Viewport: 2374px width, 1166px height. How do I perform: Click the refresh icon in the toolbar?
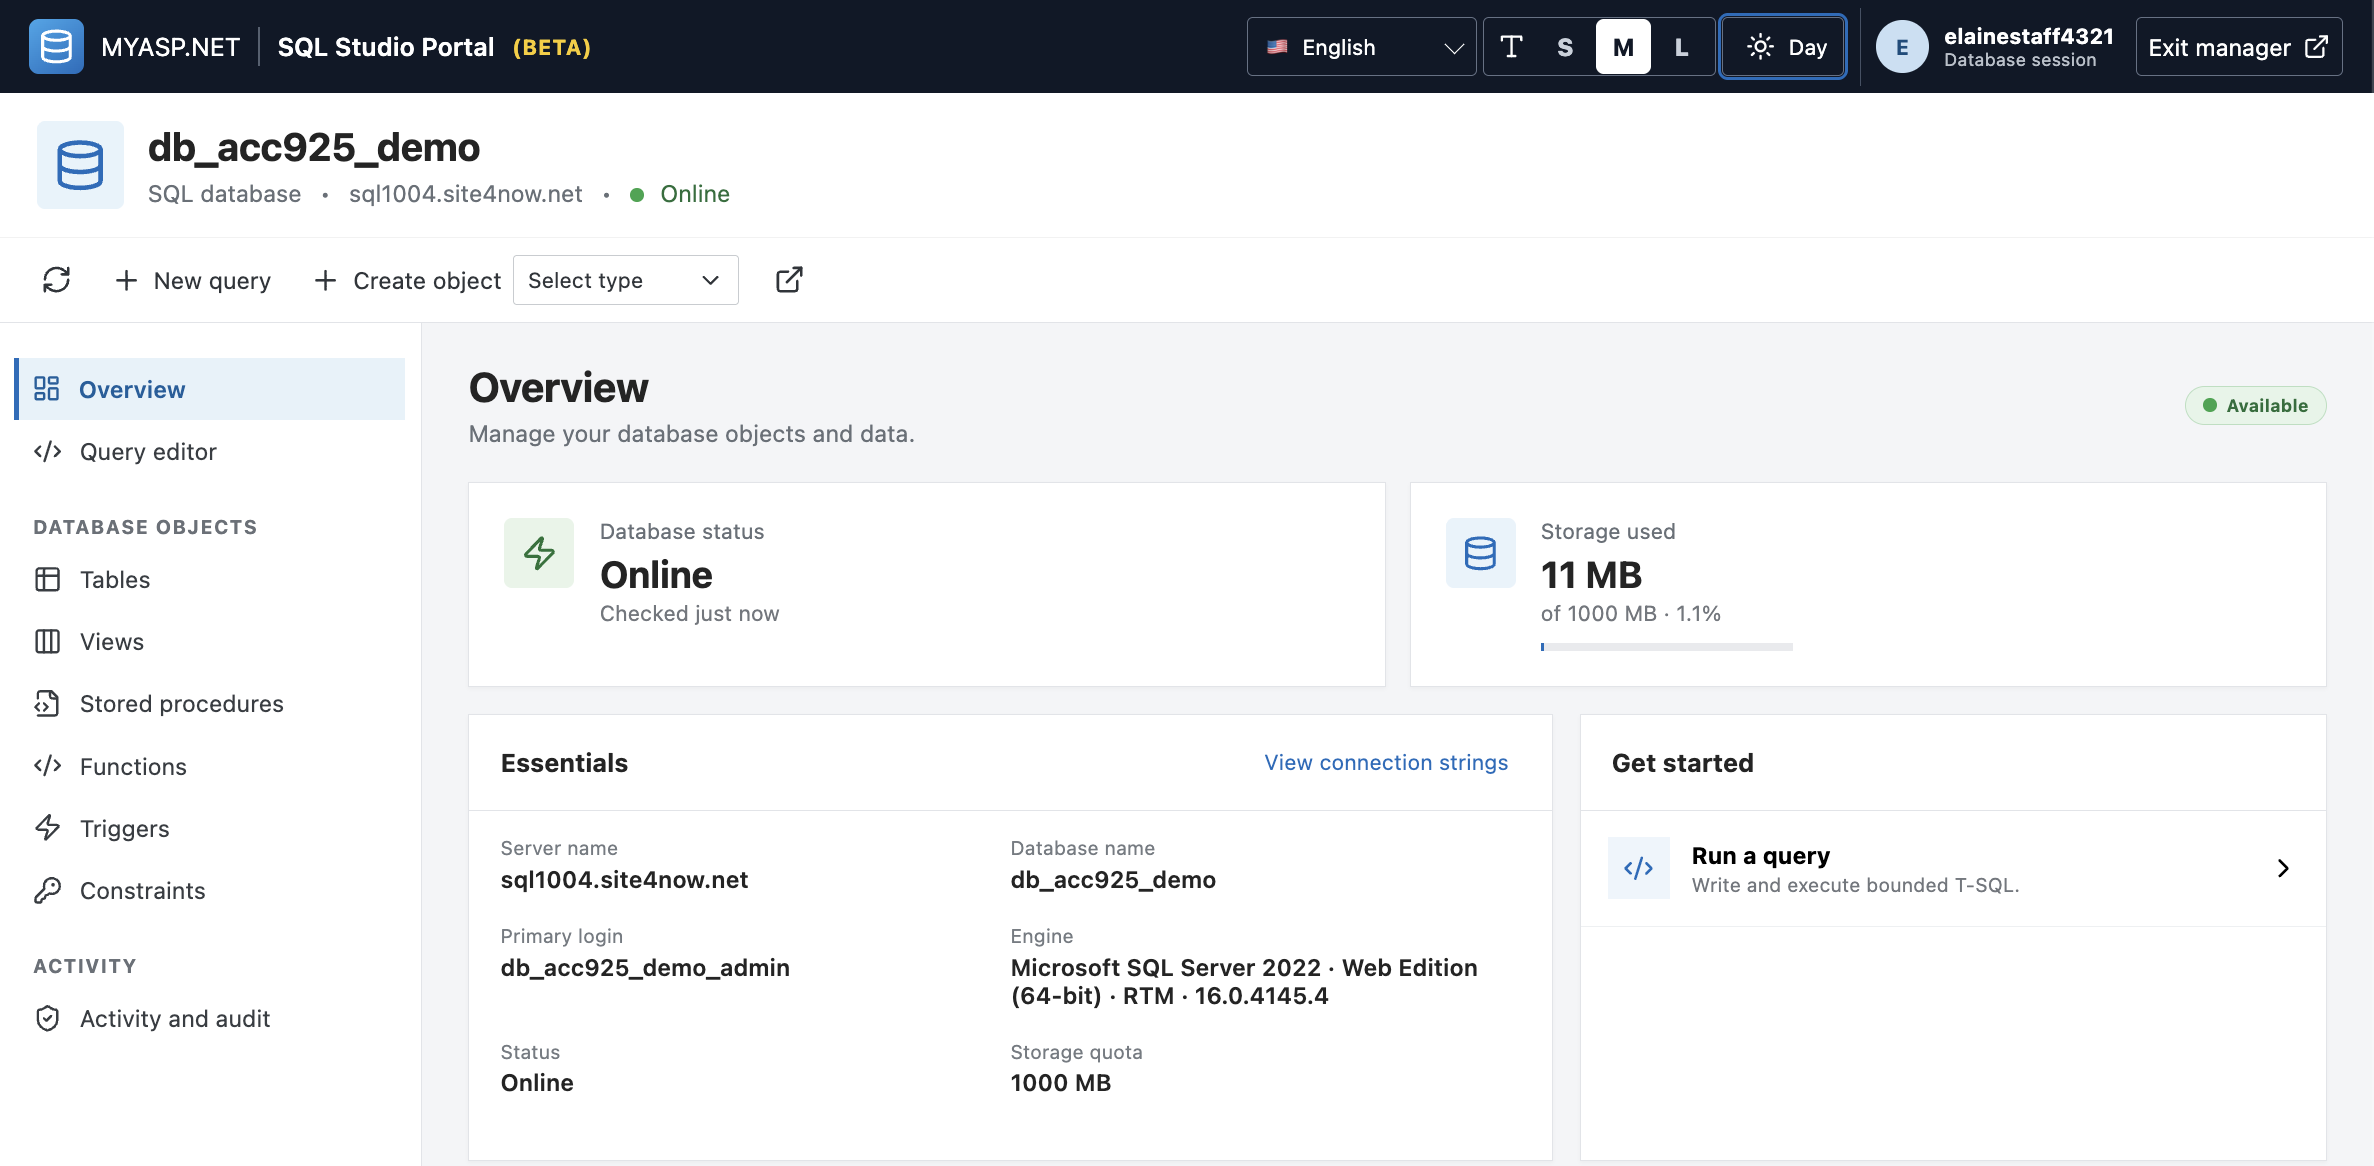[x=57, y=280]
